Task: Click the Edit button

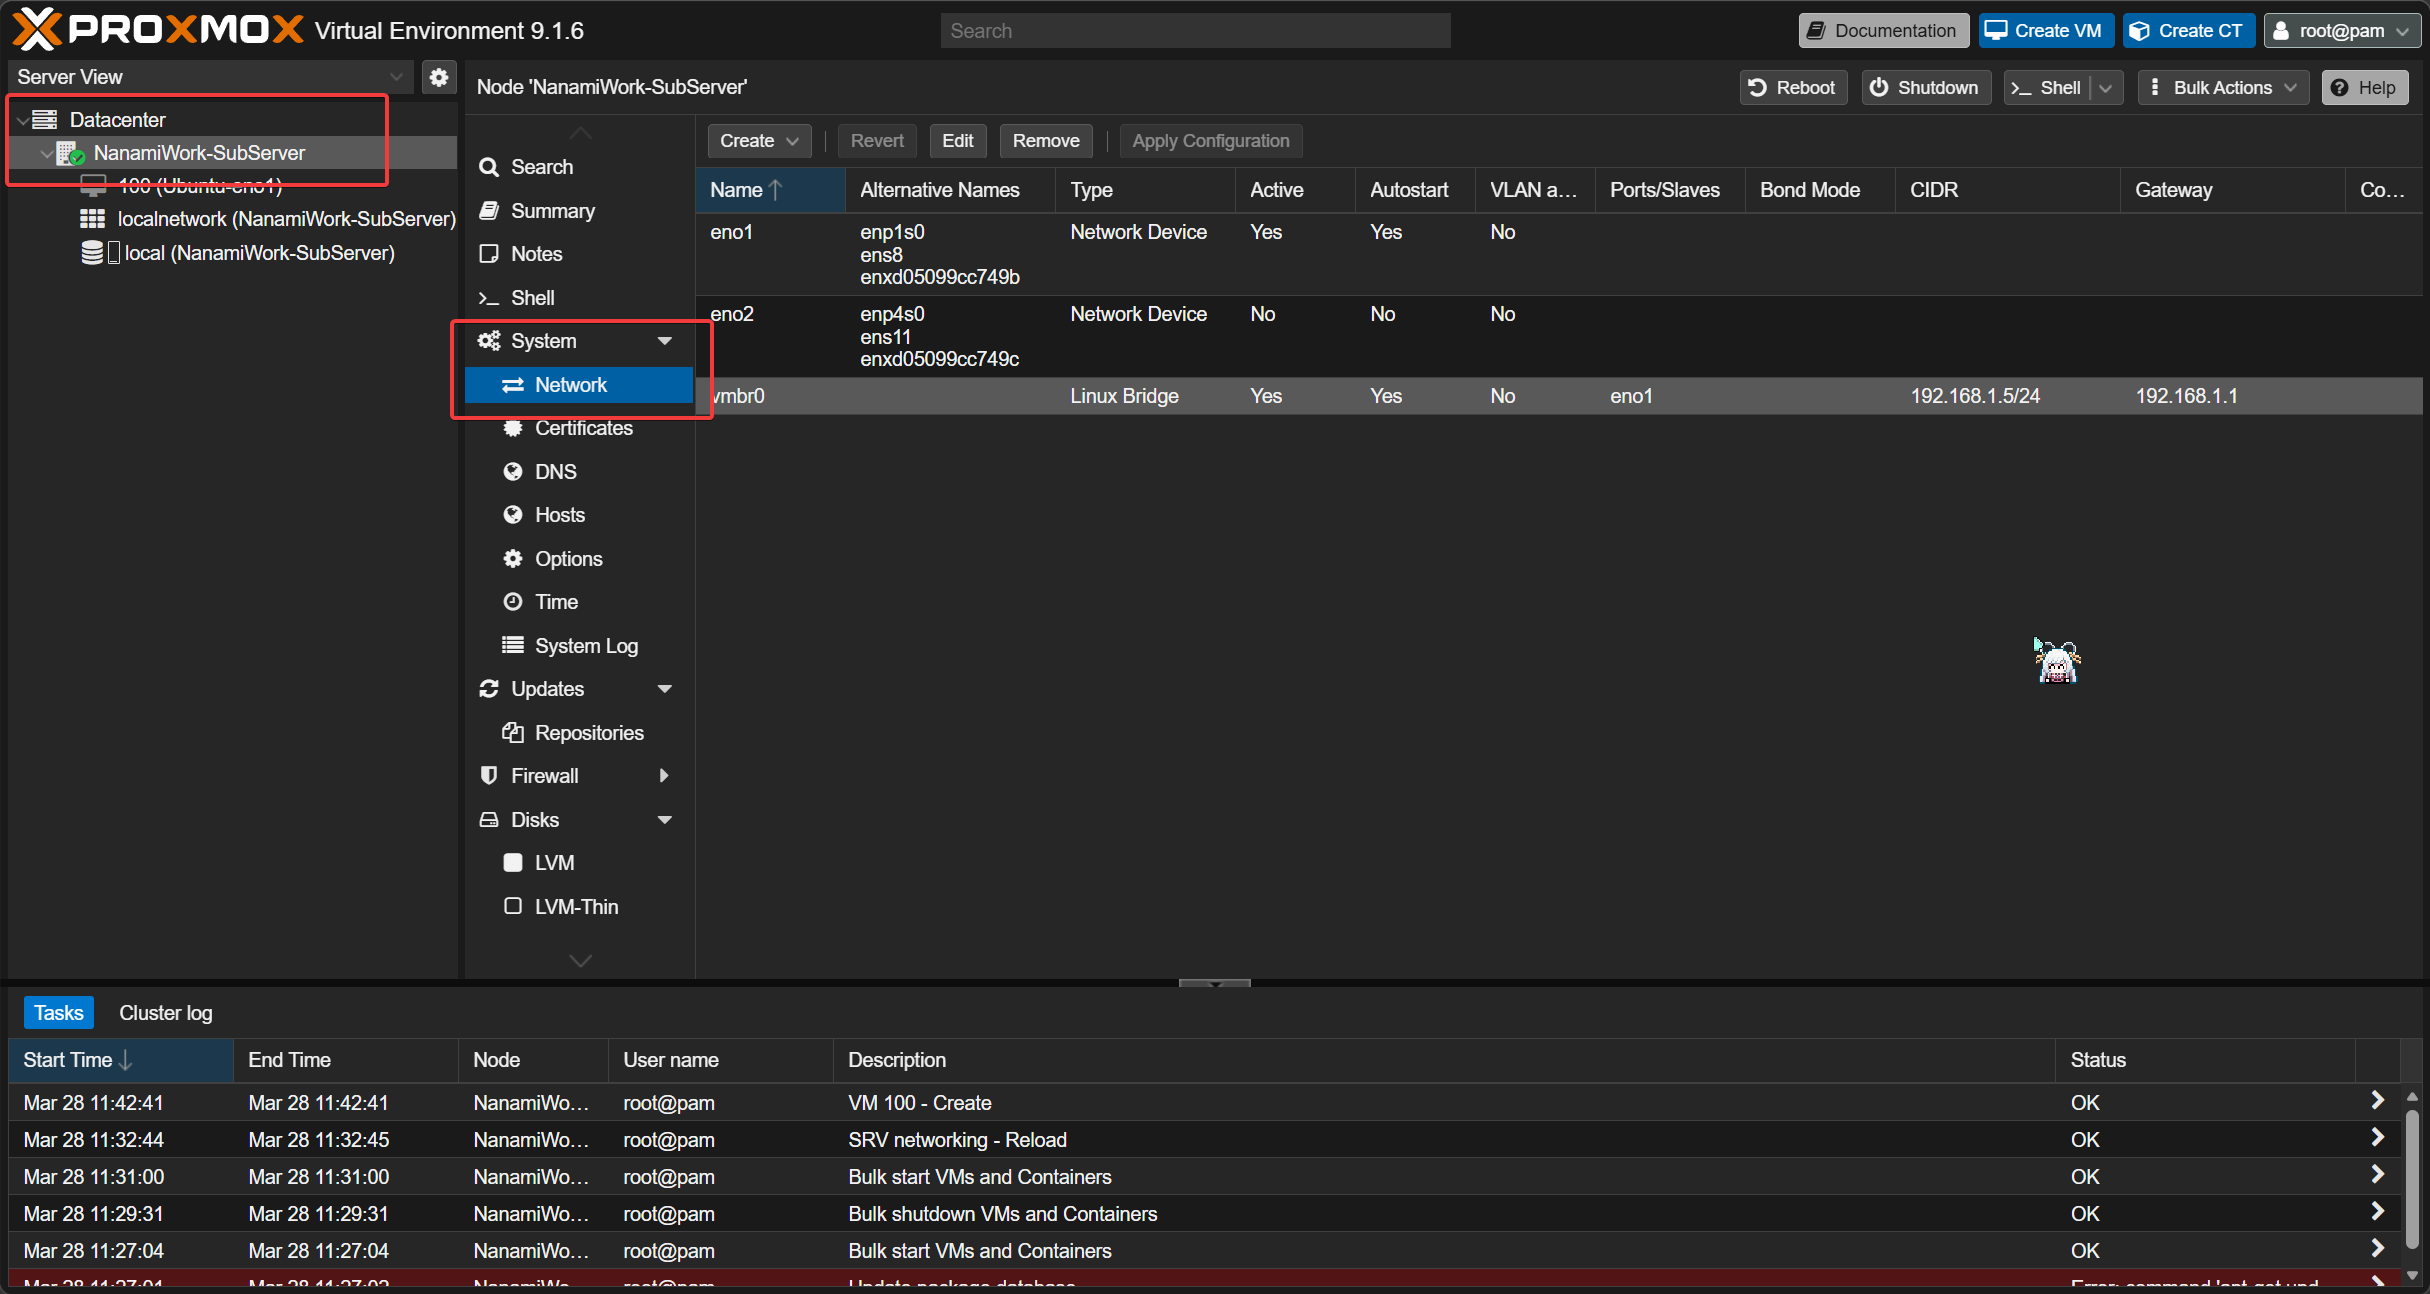Action: tap(958, 141)
